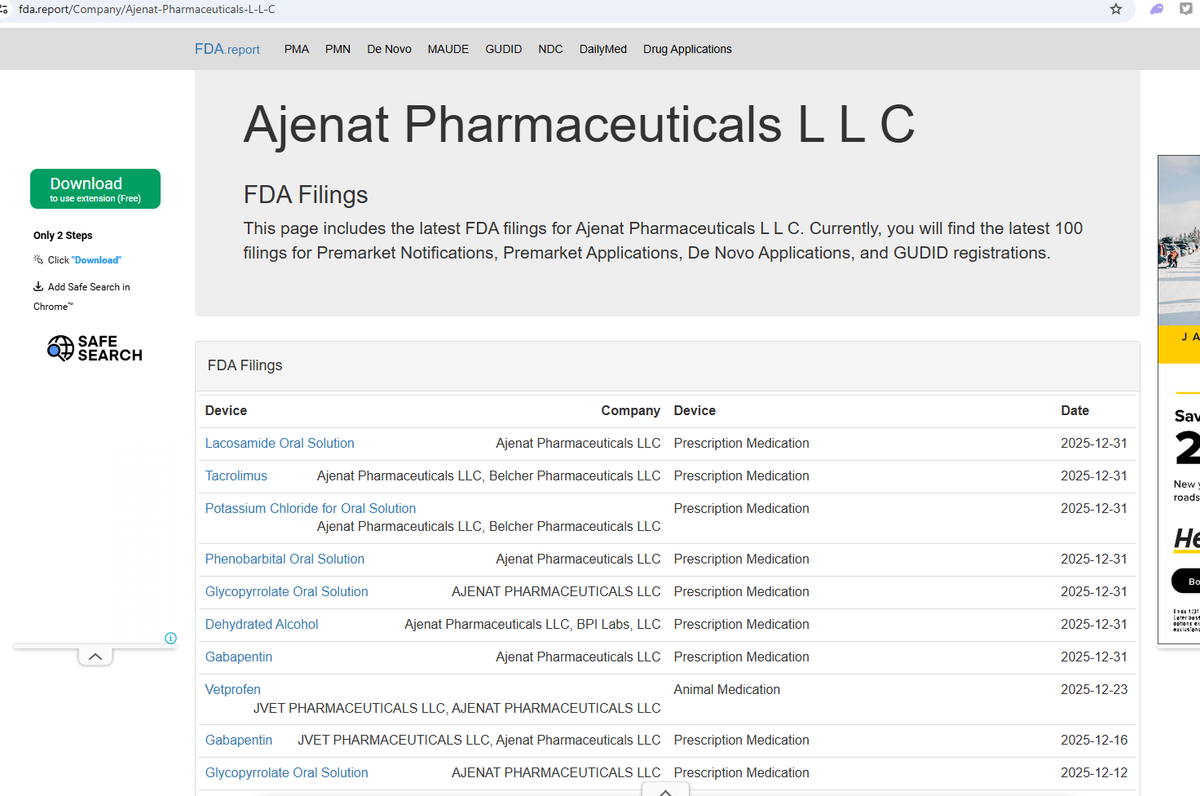Open the Tacrolimus filing
1200x796 pixels.
(236, 476)
